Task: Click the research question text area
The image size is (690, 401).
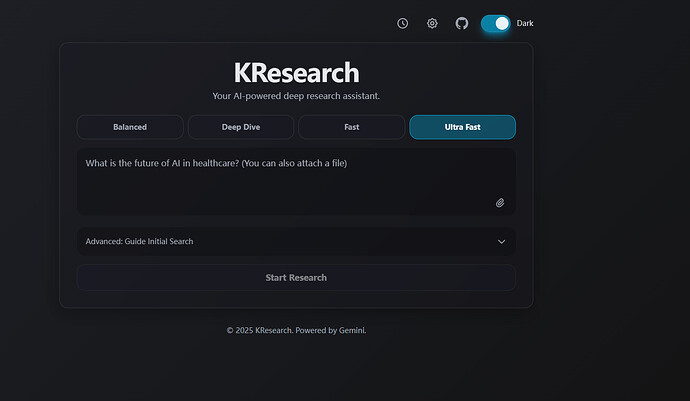Action: [x=296, y=181]
